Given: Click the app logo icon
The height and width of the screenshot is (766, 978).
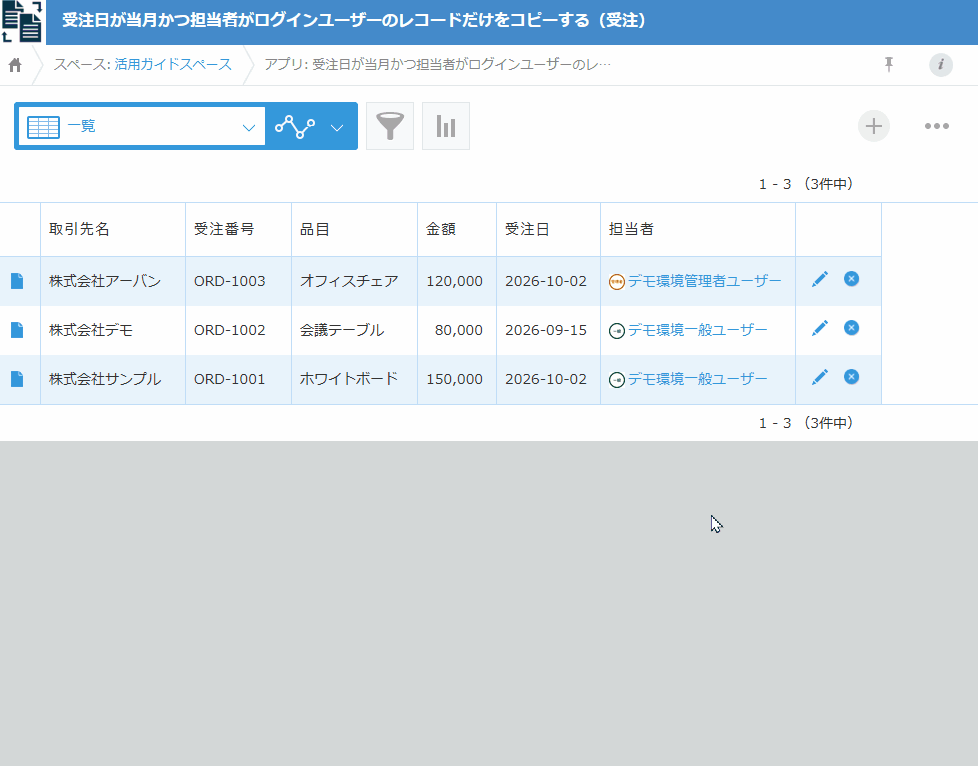Looking at the screenshot, I should click(x=22, y=22).
